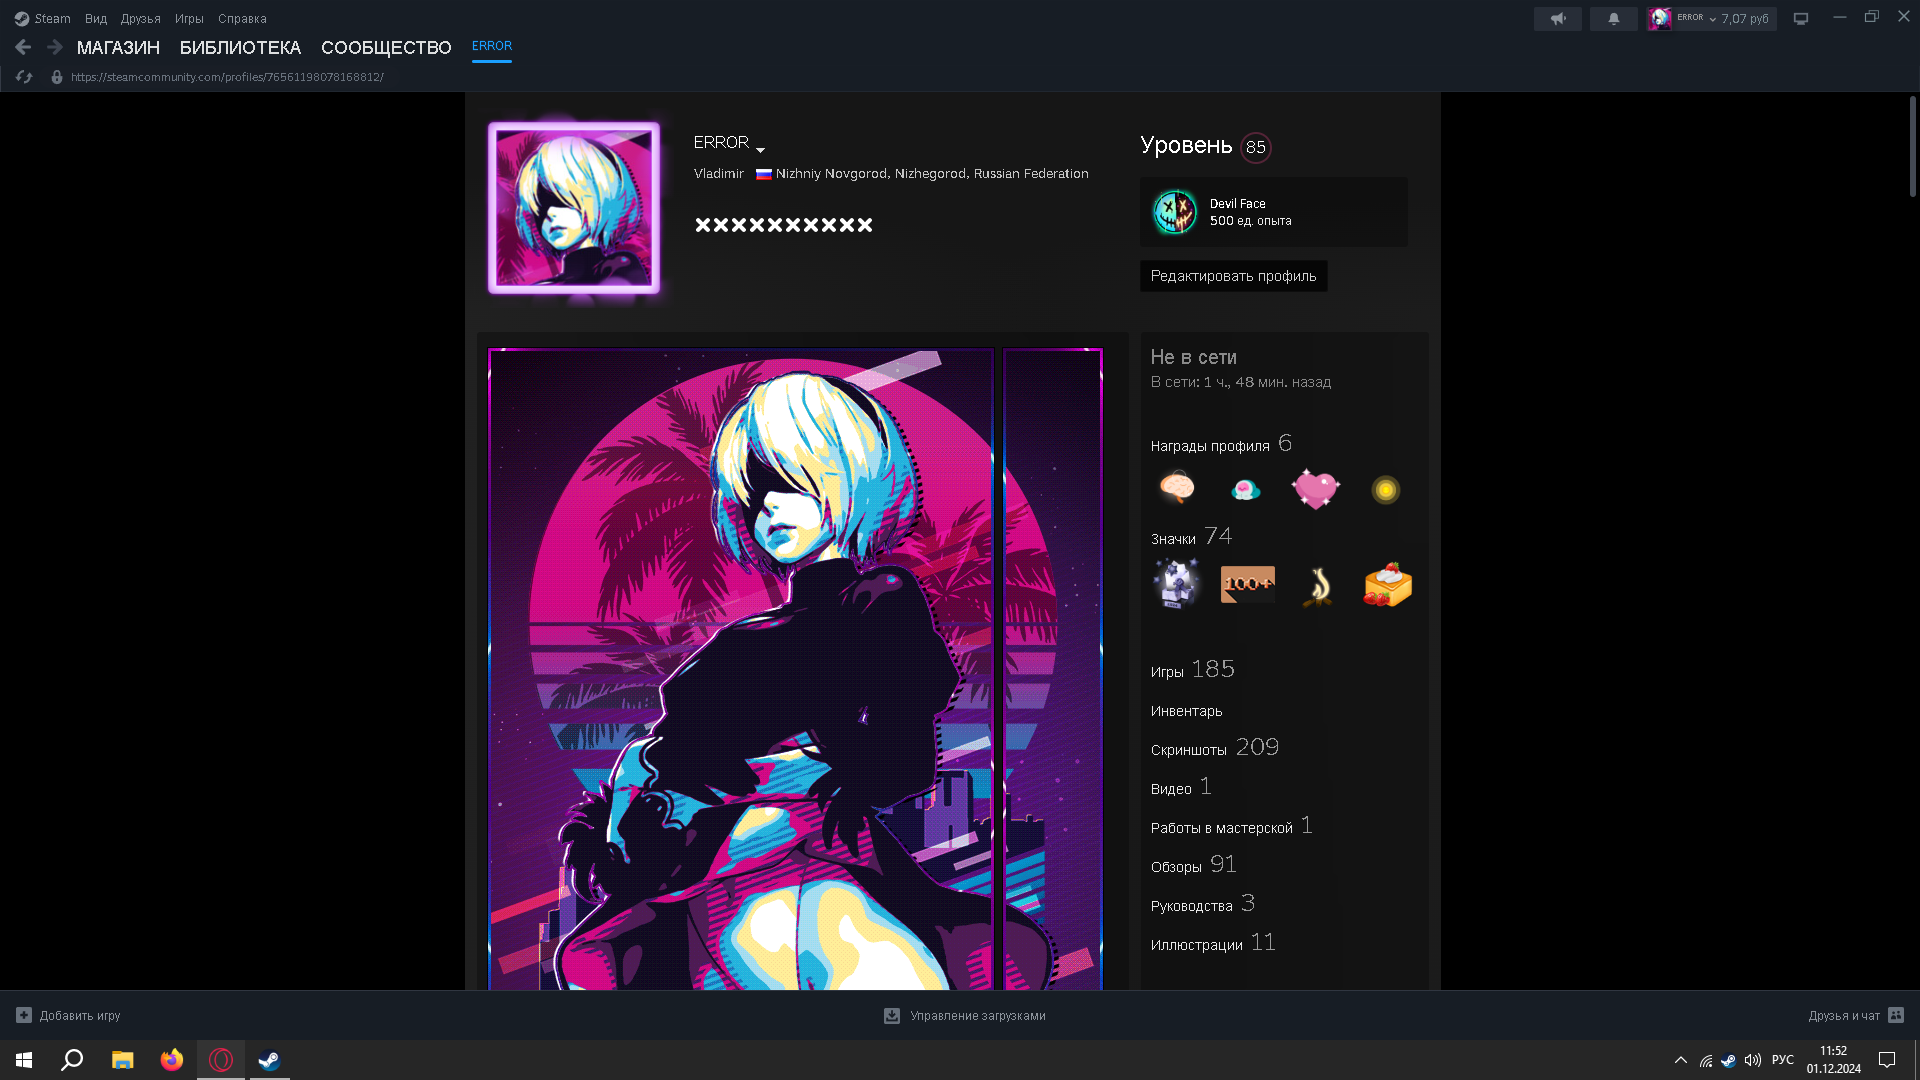Open Windows search from the taskbar
Viewport: 1920px width, 1080px height.
coord(72,1060)
